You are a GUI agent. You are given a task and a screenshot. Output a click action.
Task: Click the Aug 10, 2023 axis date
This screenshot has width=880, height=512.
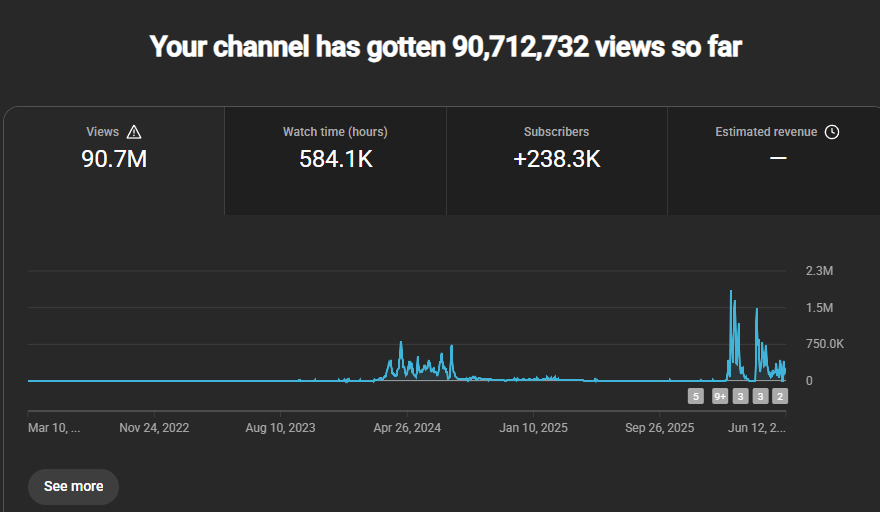point(280,428)
